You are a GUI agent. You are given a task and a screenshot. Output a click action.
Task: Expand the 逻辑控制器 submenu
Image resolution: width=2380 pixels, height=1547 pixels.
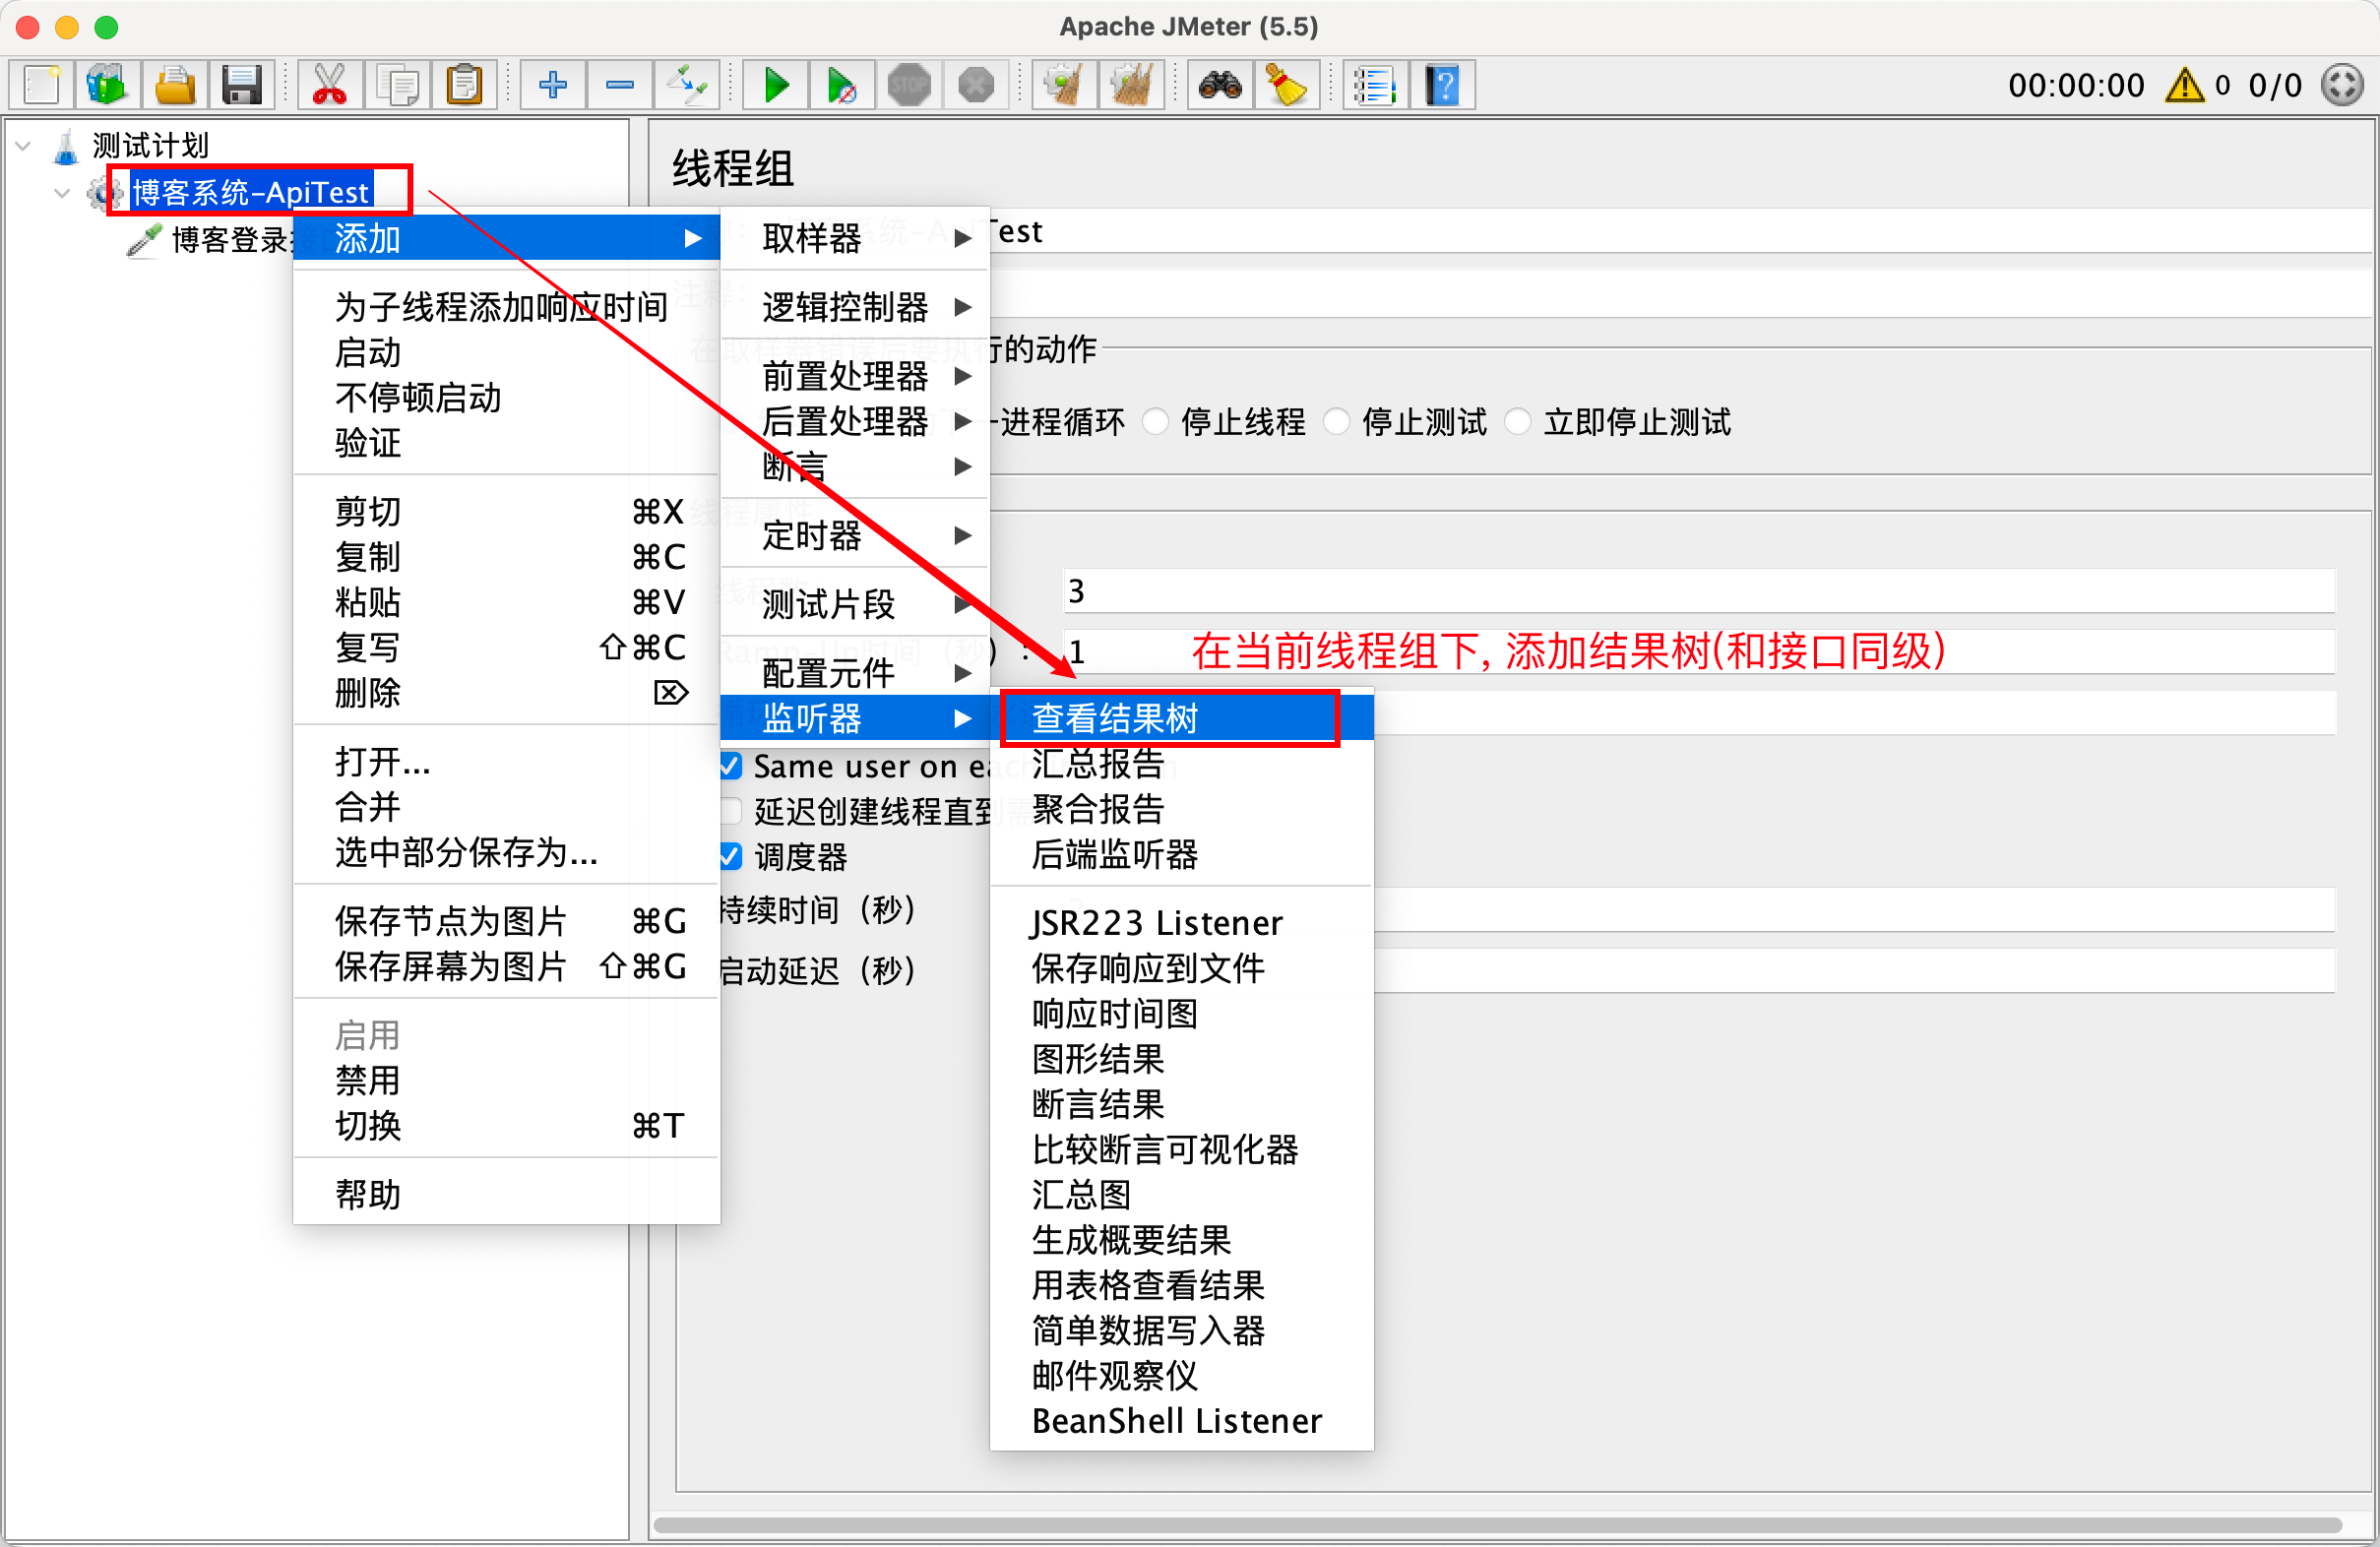point(855,307)
